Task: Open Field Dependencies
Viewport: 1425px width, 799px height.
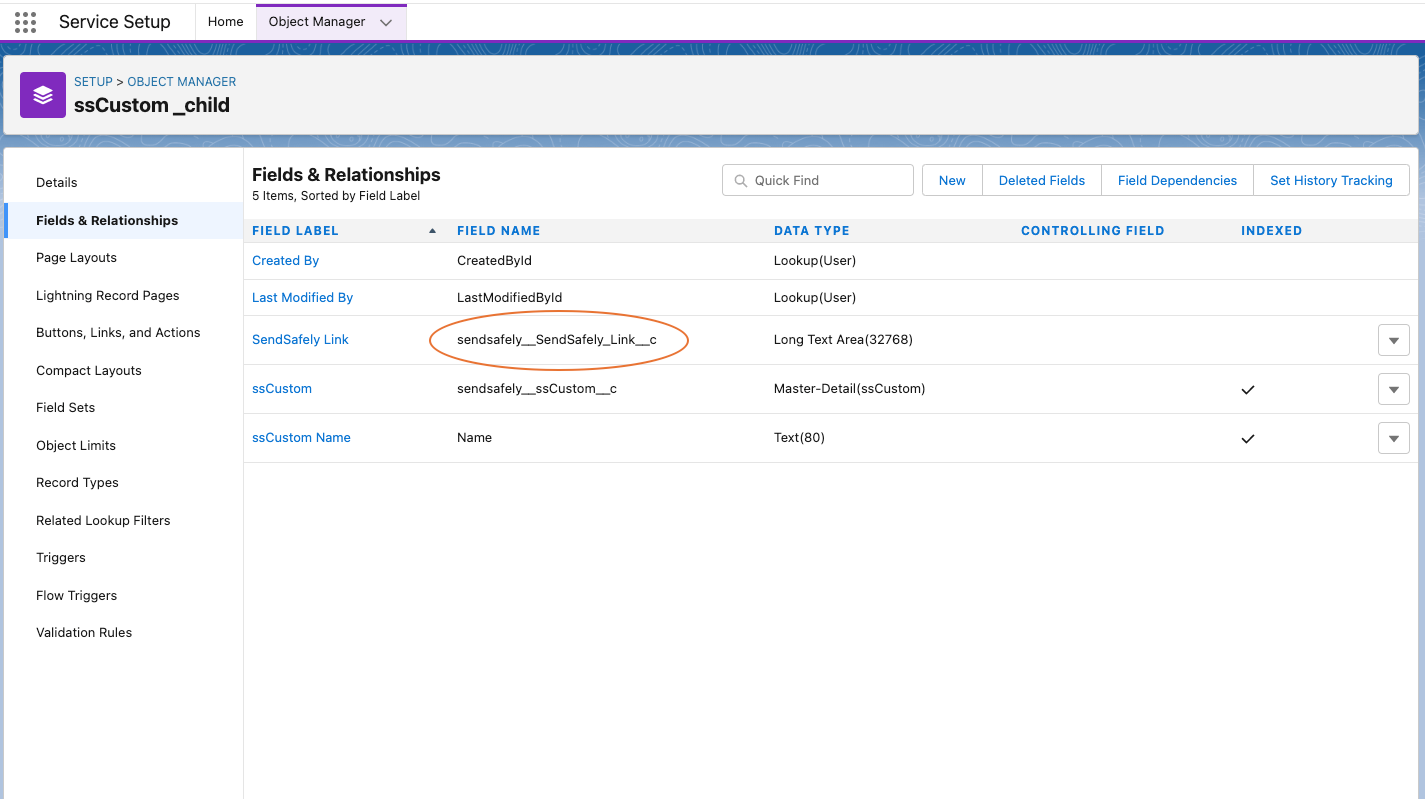Action: 1177,181
